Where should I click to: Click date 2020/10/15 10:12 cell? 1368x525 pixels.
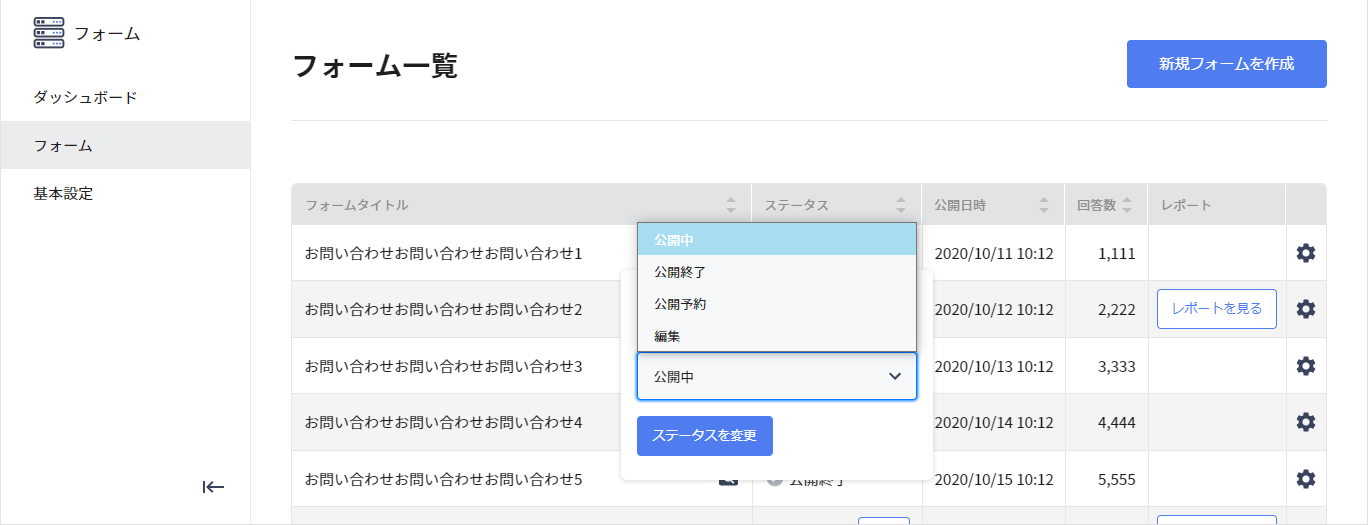pyautogui.click(x=994, y=479)
